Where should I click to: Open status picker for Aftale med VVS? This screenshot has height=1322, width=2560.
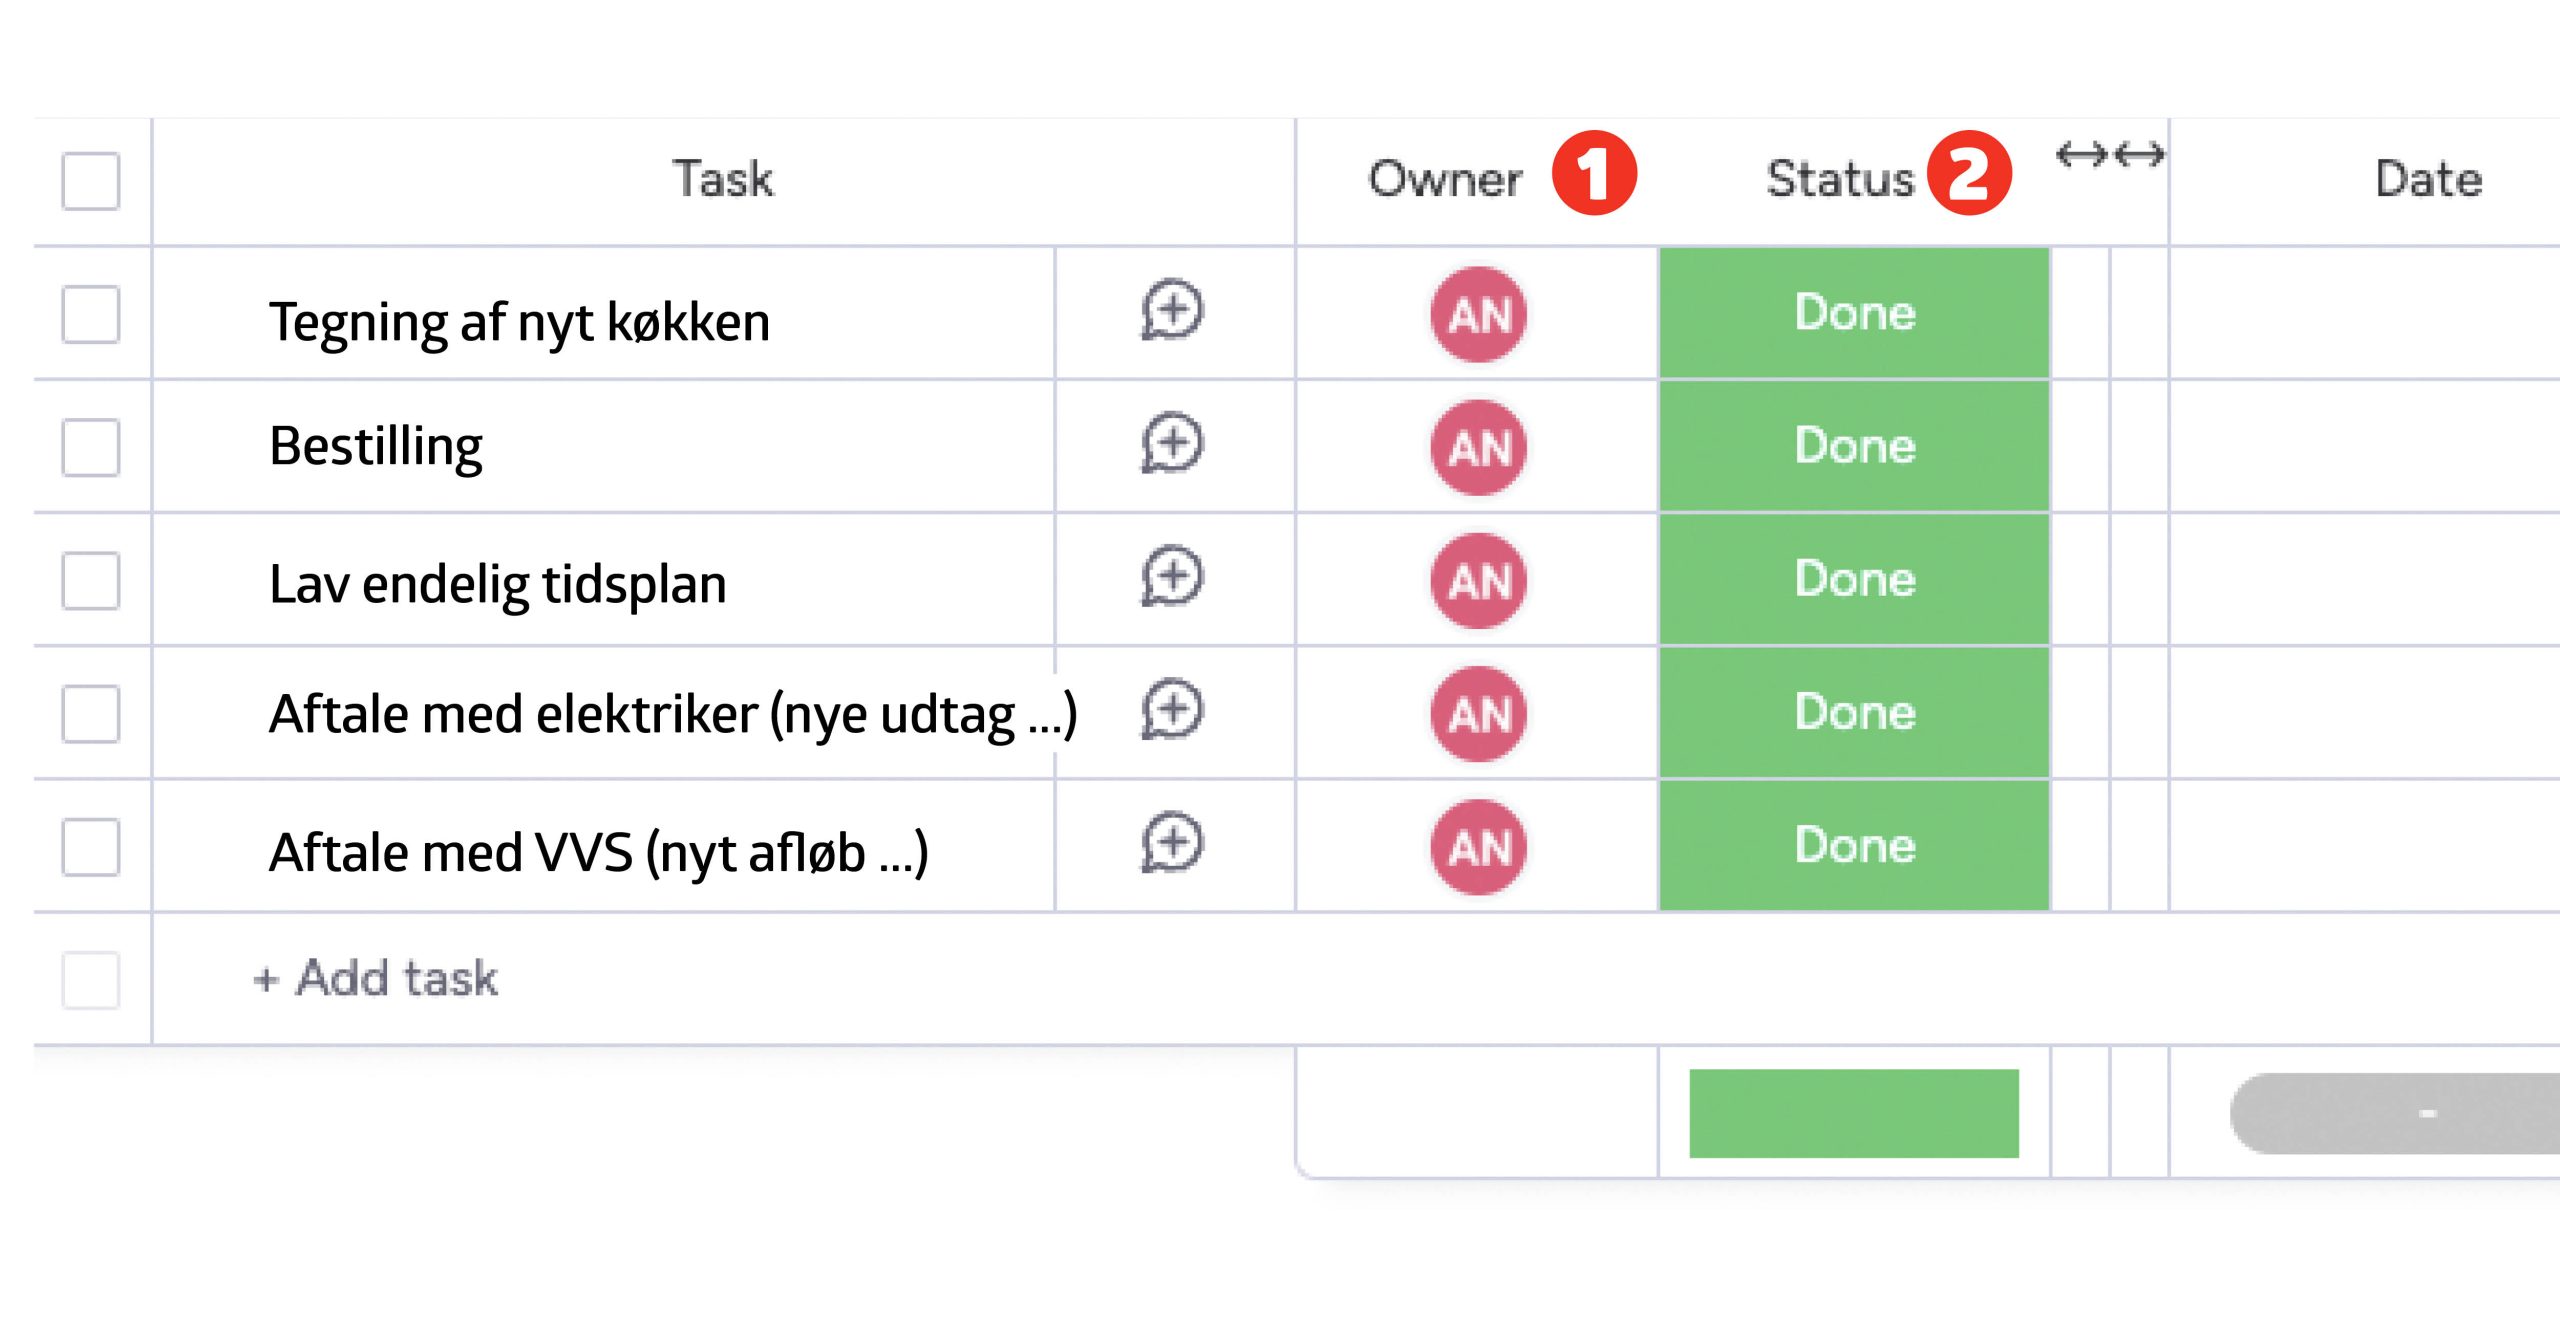click(1854, 846)
